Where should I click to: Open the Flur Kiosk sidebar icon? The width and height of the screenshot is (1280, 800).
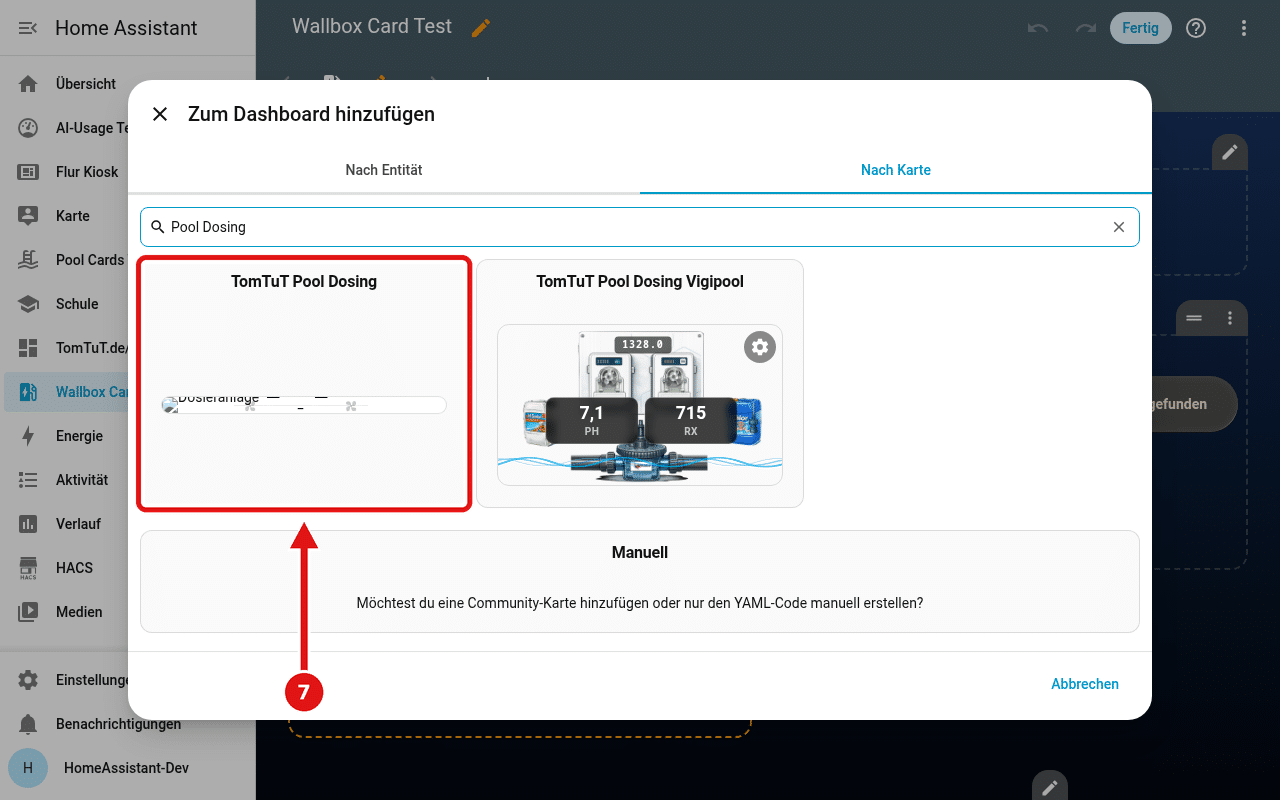click(28, 172)
